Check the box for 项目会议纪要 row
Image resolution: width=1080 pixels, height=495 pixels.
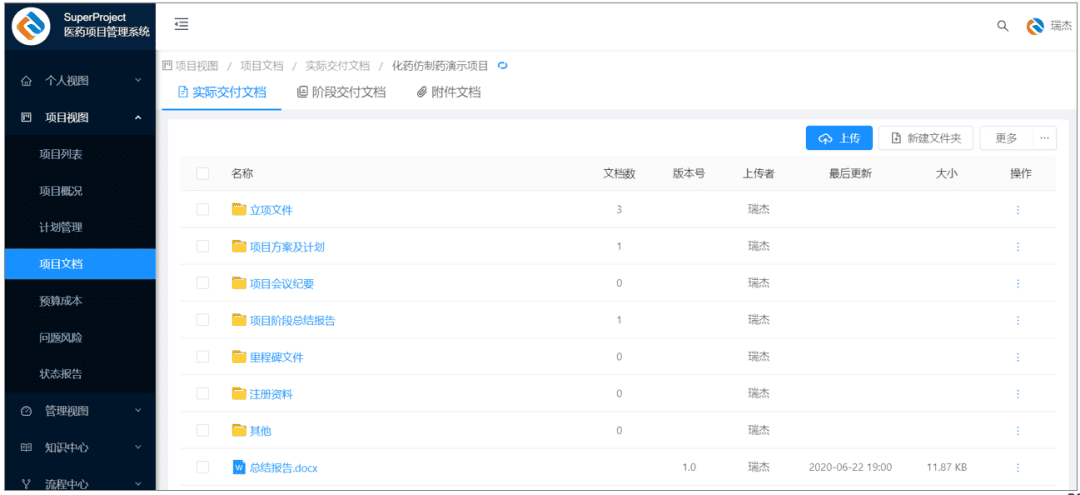[x=202, y=283]
